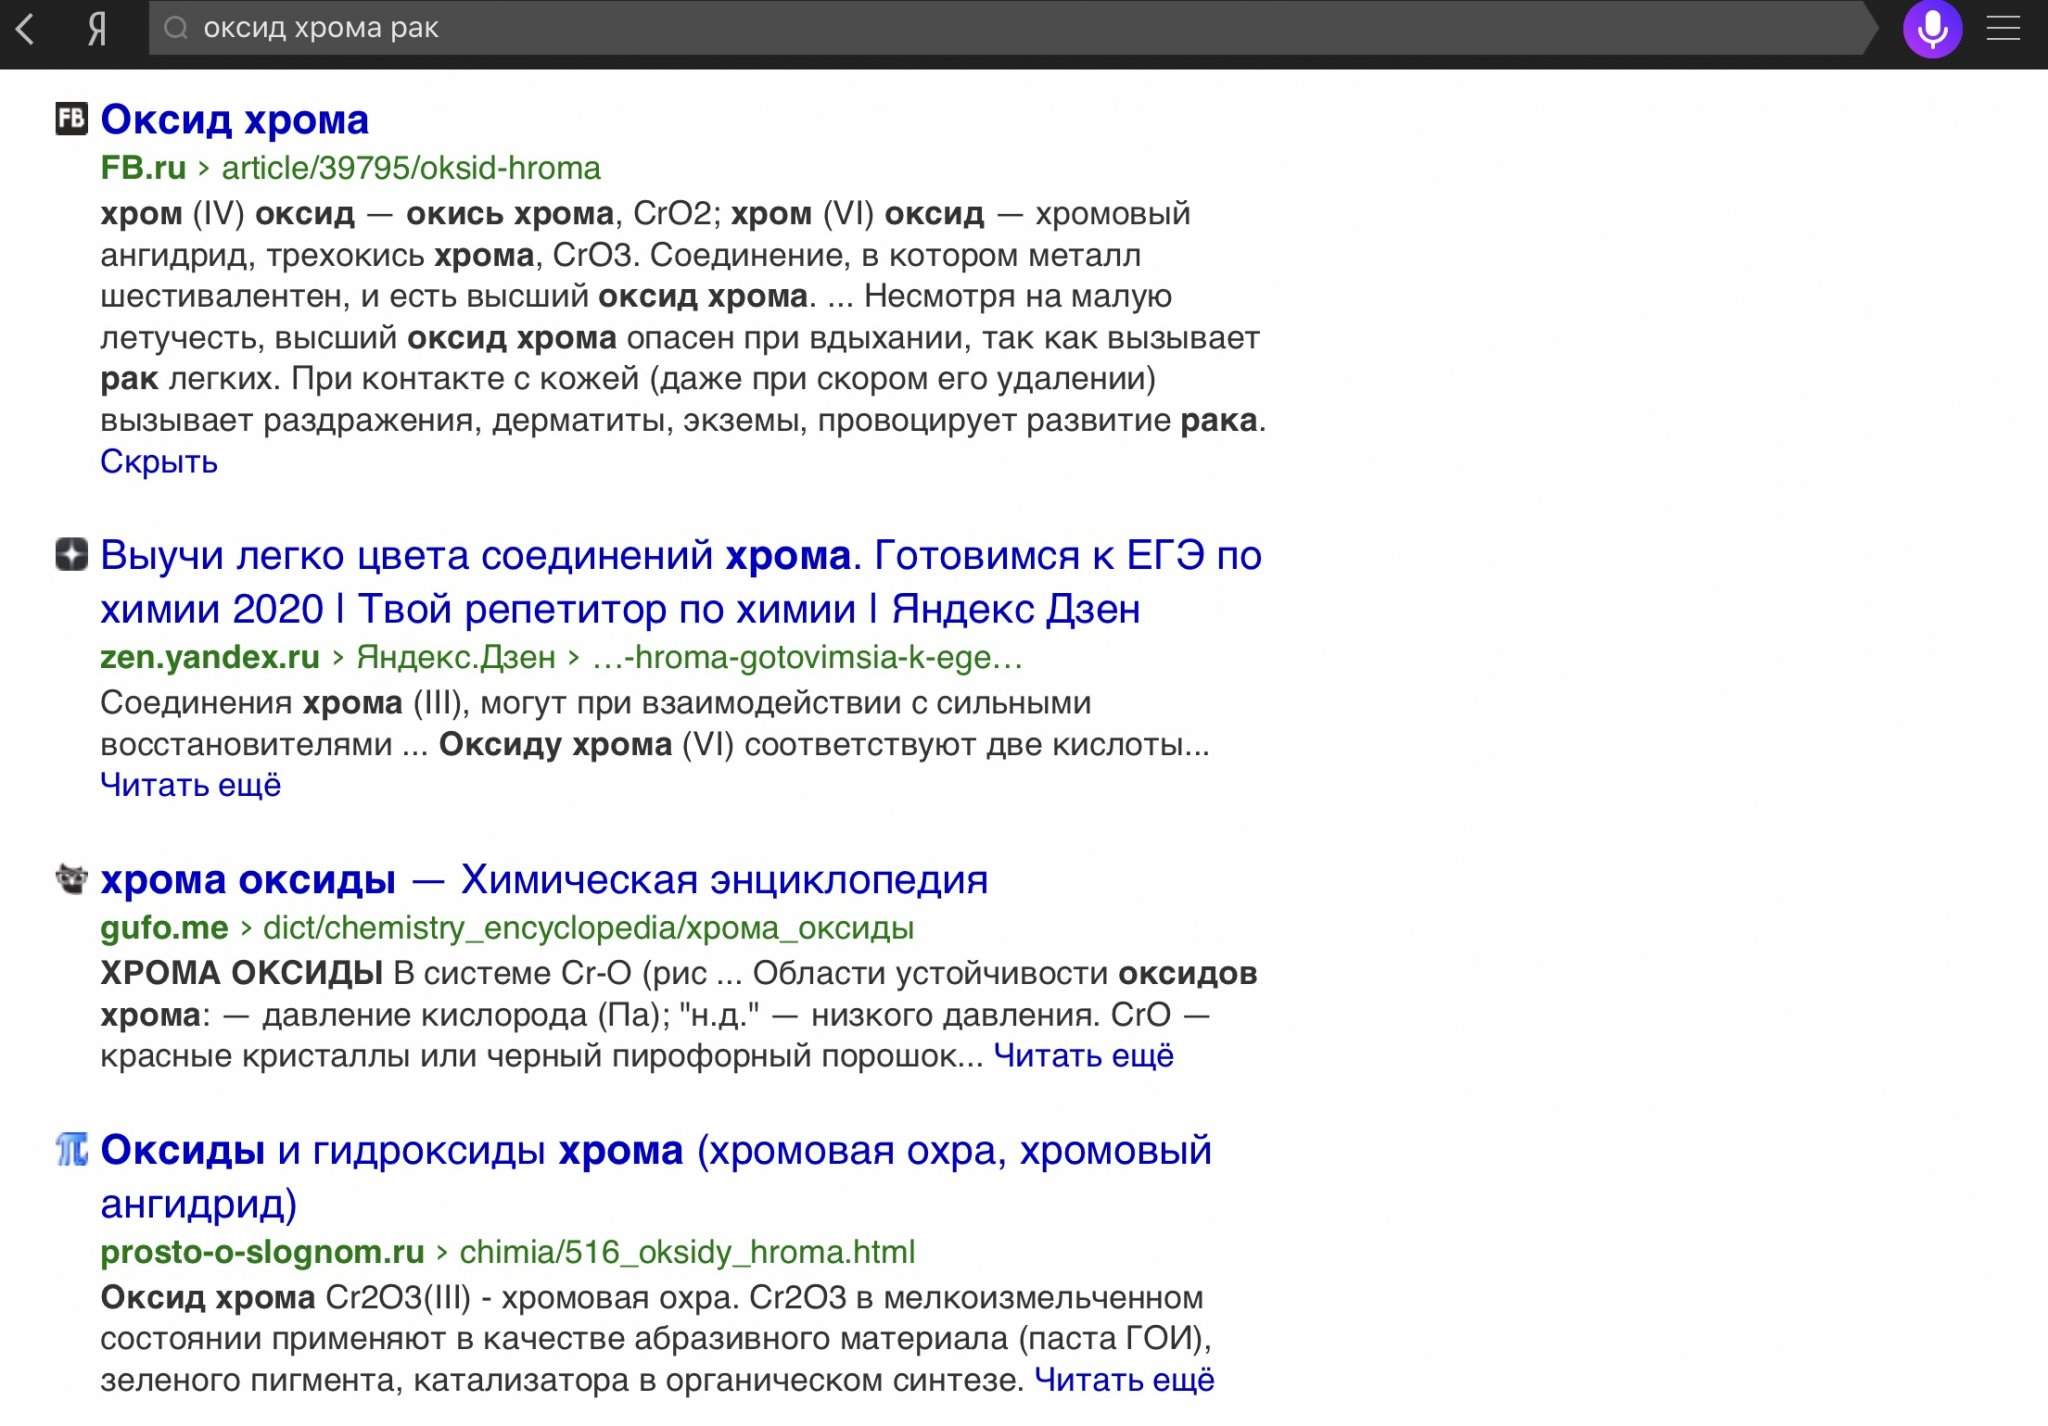Expand Zen snippet with Читать ещё
2048x1426 pixels.
coord(190,785)
